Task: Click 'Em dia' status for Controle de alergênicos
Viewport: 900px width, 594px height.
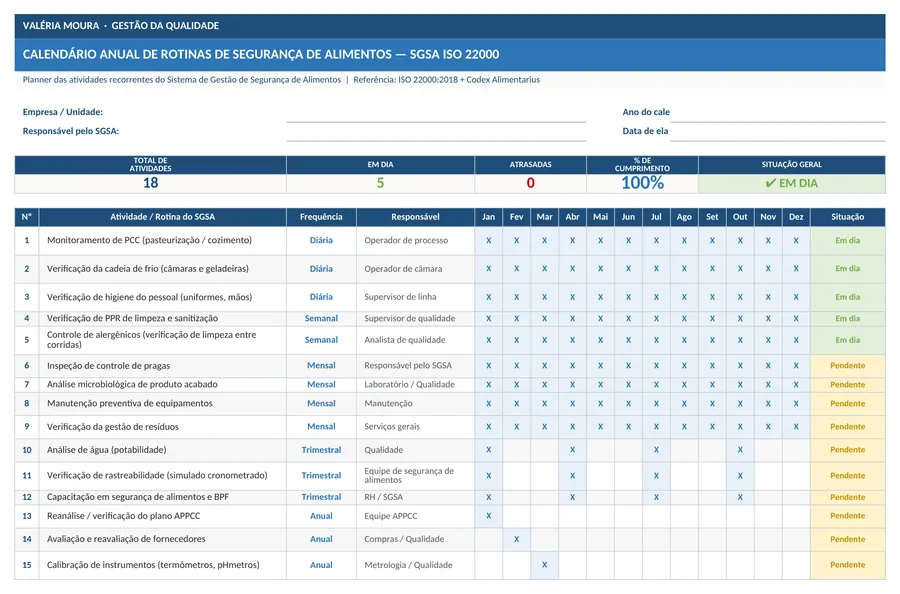Action: [847, 340]
